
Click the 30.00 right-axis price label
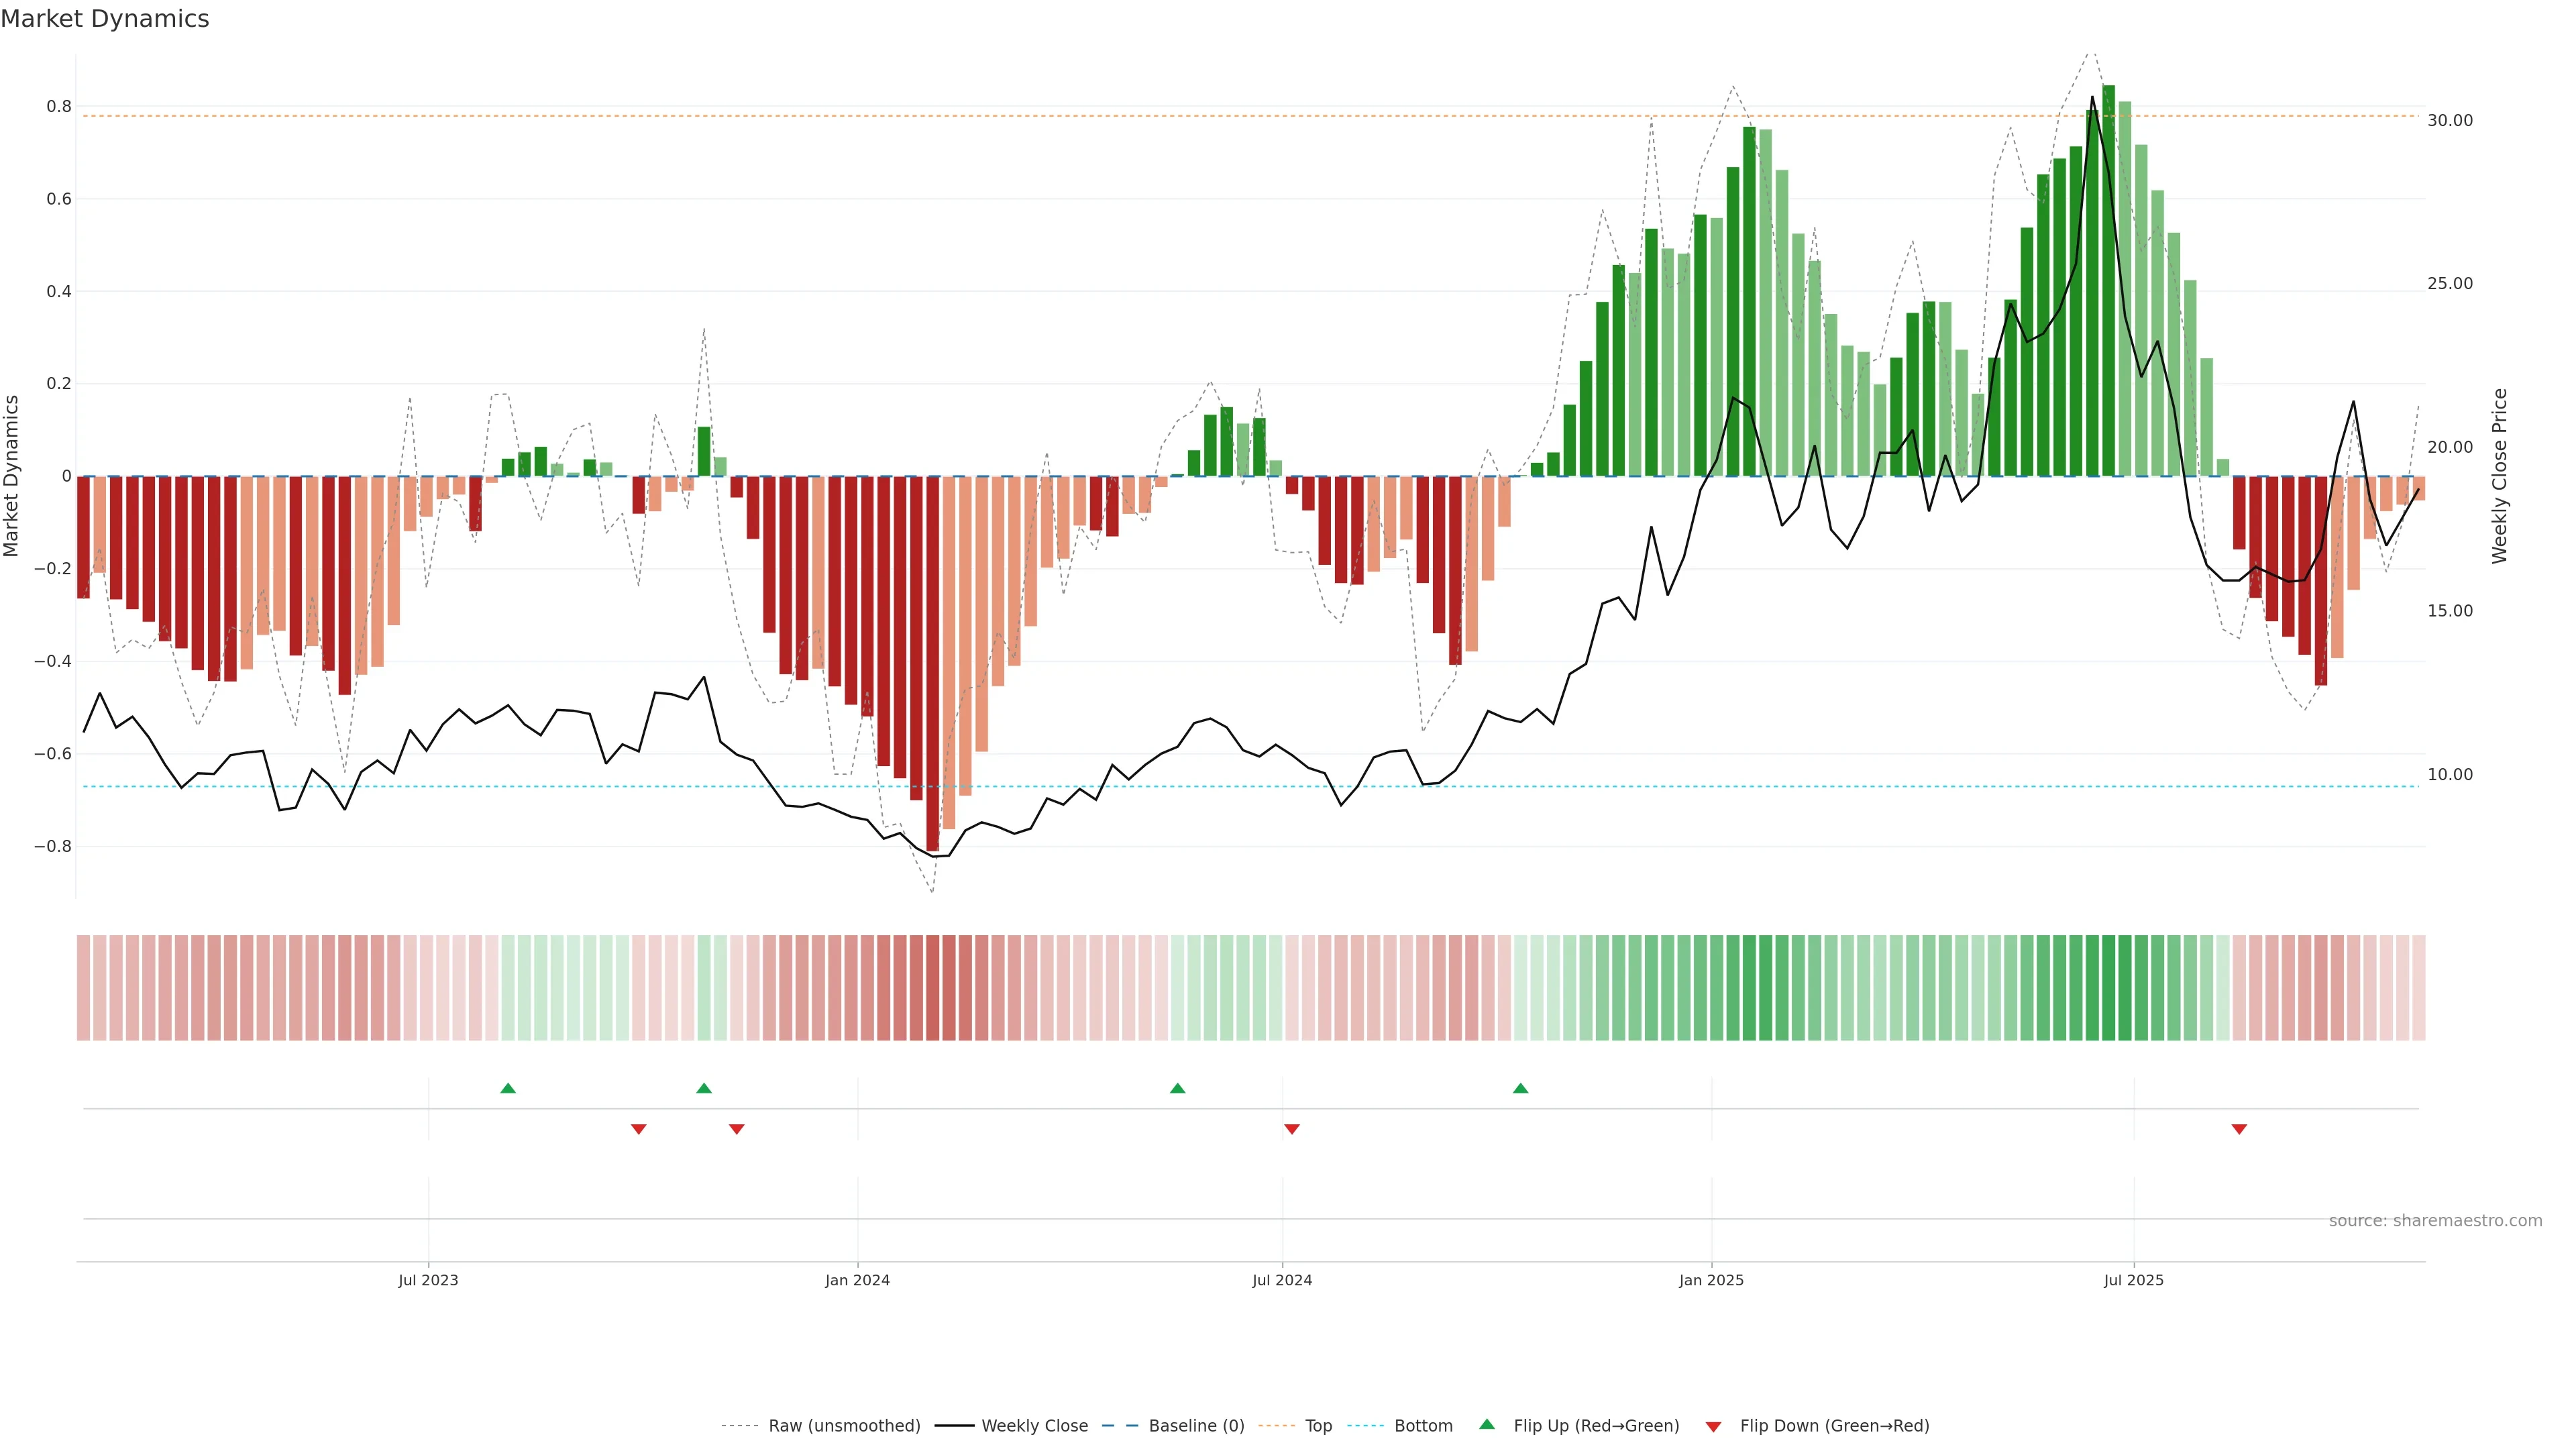[x=2449, y=120]
